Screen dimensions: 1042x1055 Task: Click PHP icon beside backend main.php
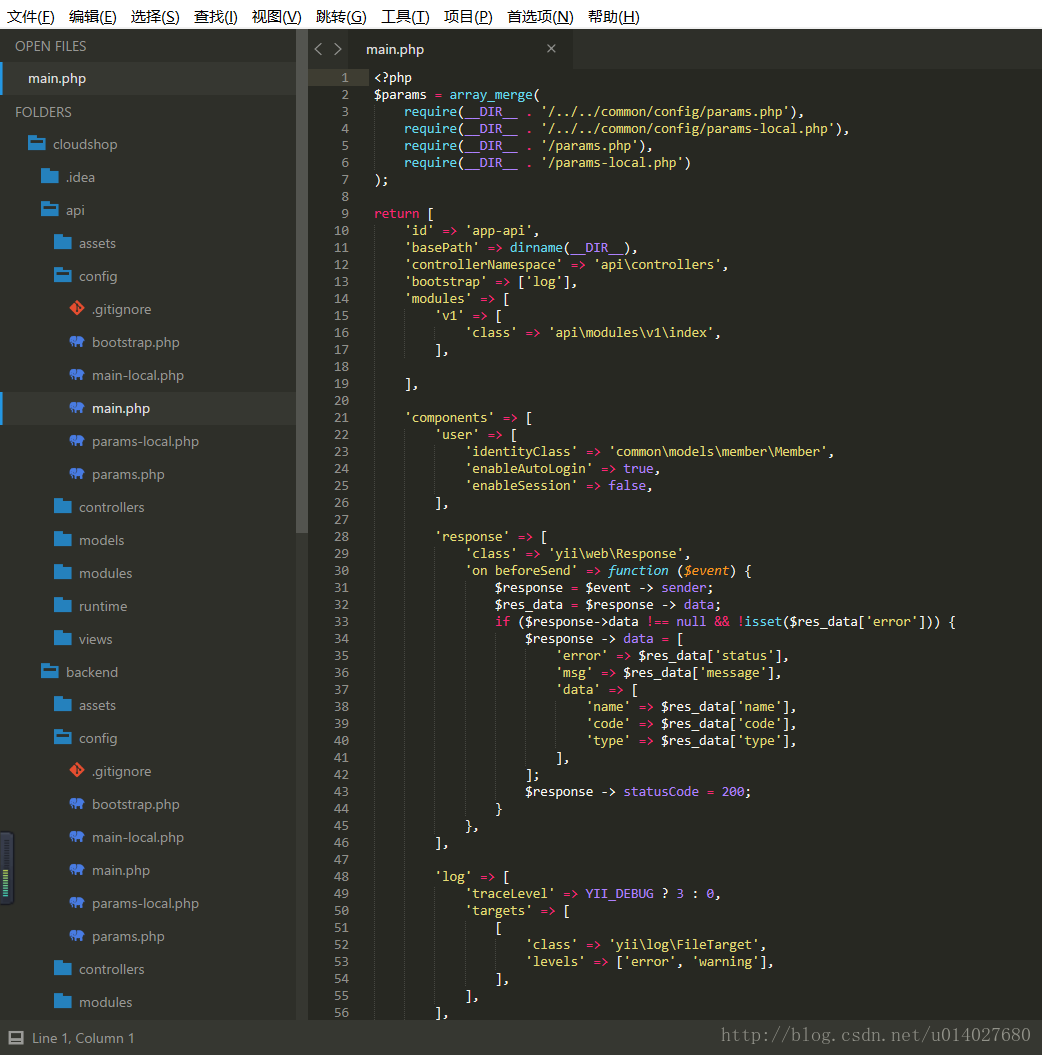(77, 869)
